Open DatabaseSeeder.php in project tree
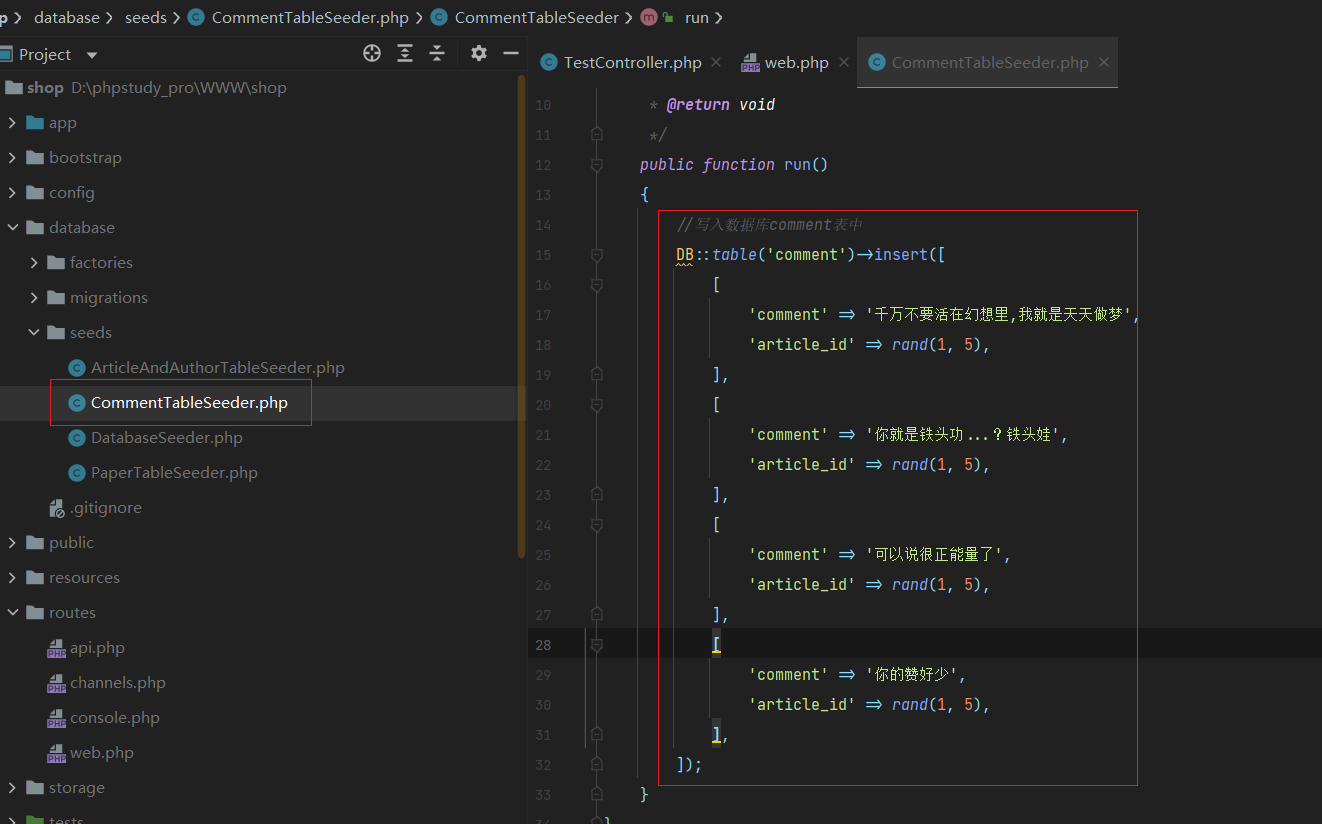Image resolution: width=1322 pixels, height=824 pixels. pos(167,438)
